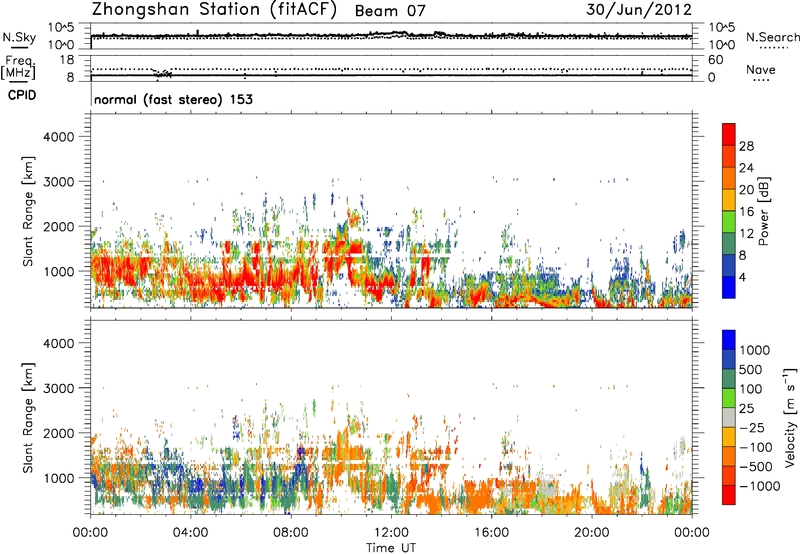Click the '08:00' time axis label
This screenshot has width=800, height=554.
(x=291, y=533)
